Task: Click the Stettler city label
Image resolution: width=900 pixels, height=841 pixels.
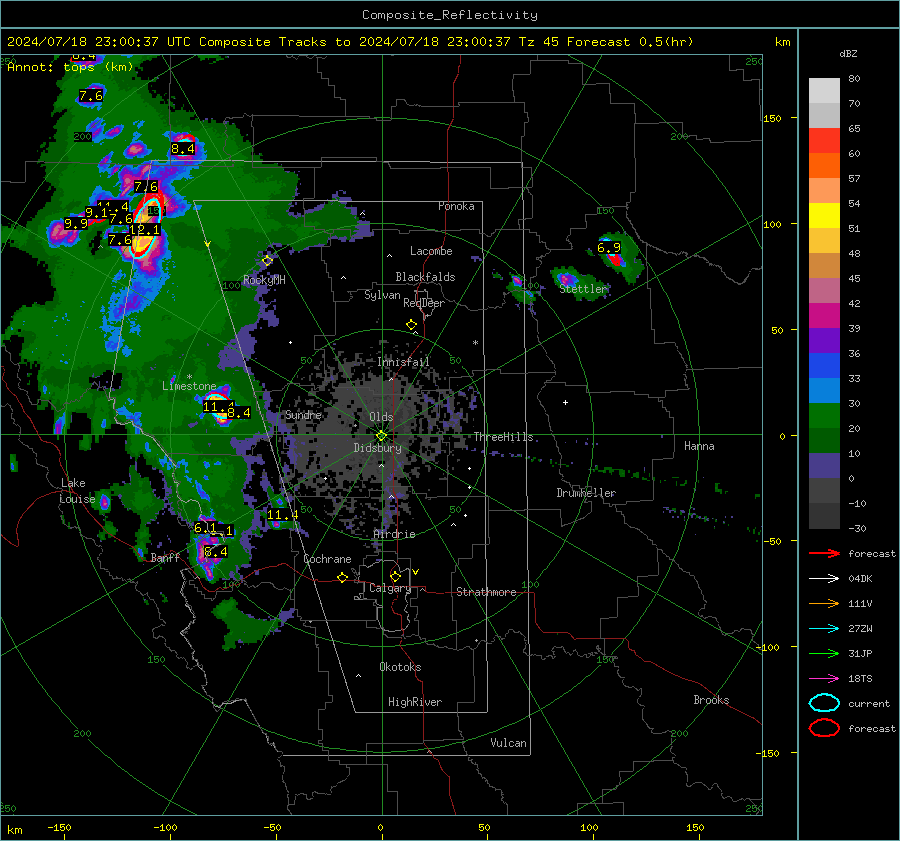Action: 583,289
